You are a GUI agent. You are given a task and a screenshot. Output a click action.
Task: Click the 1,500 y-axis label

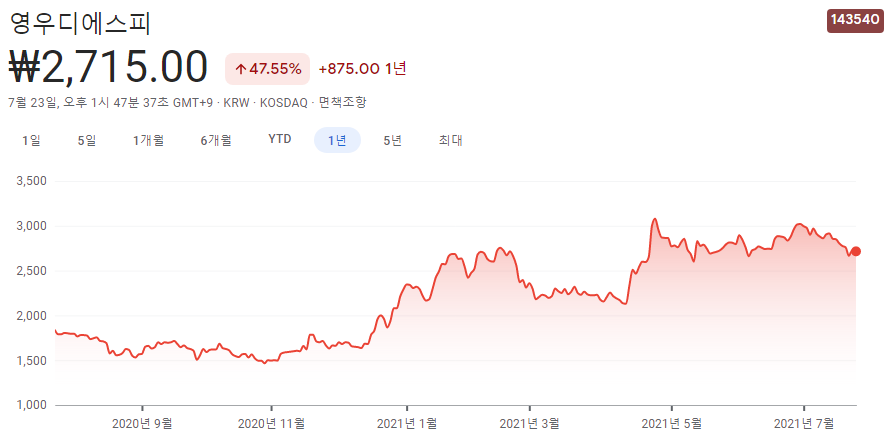point(33,360)
